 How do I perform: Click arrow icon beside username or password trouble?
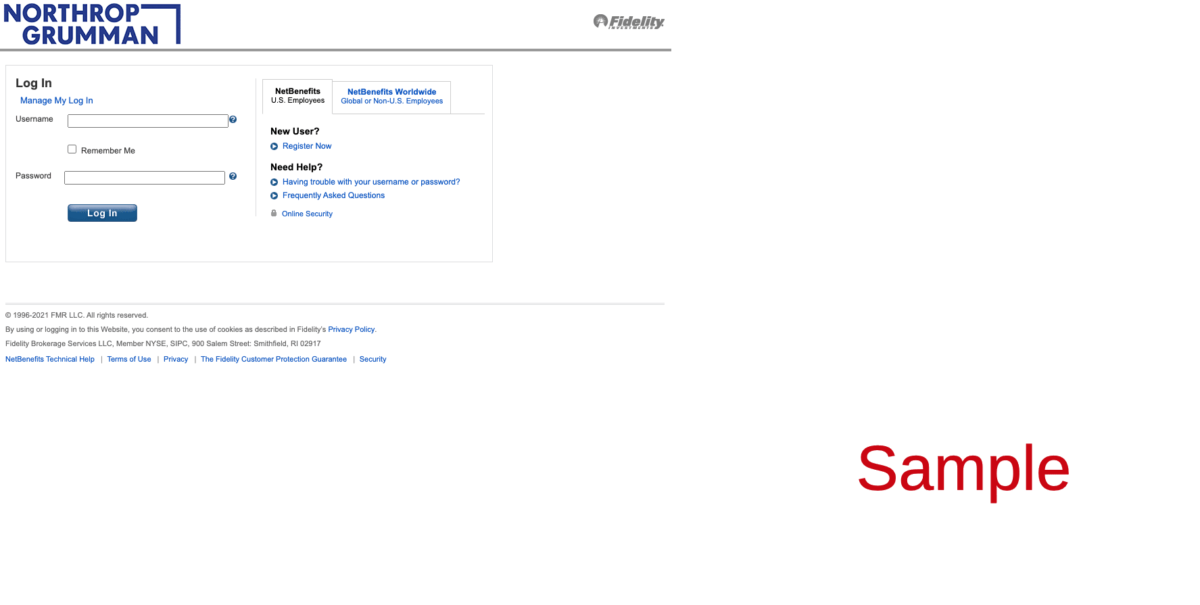(274, 182)
